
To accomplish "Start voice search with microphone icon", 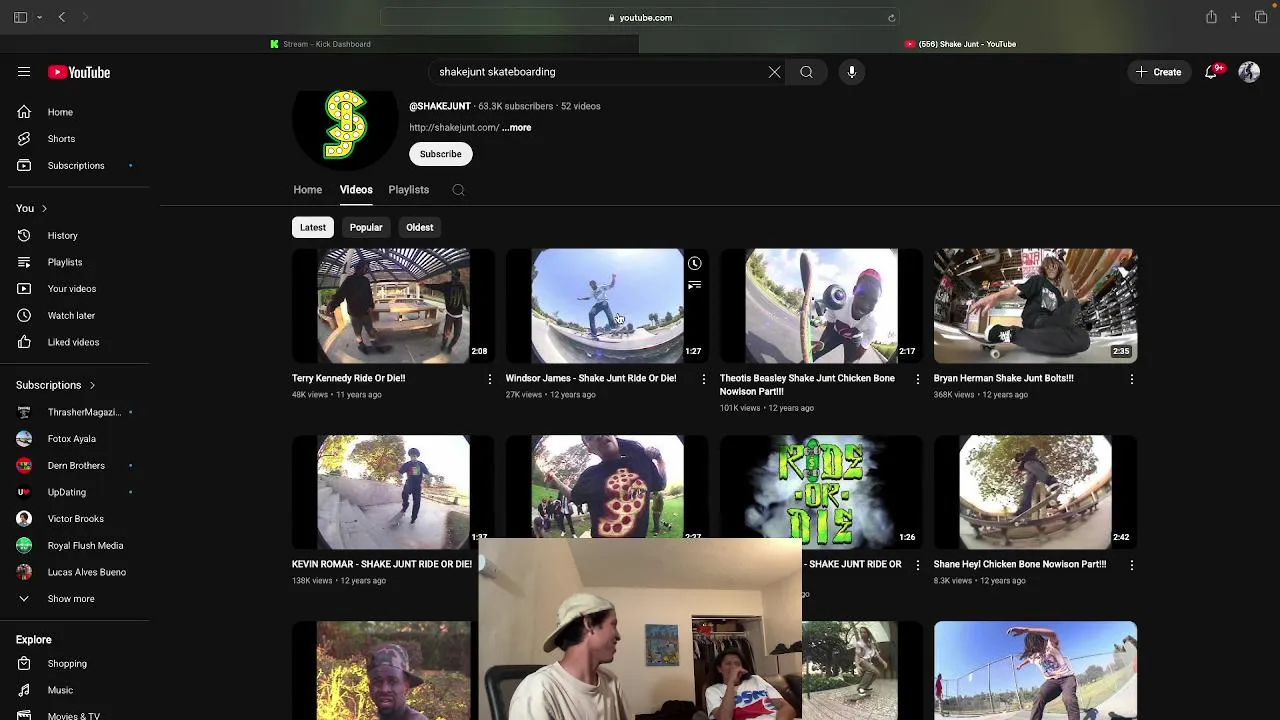I will [852, 72].
